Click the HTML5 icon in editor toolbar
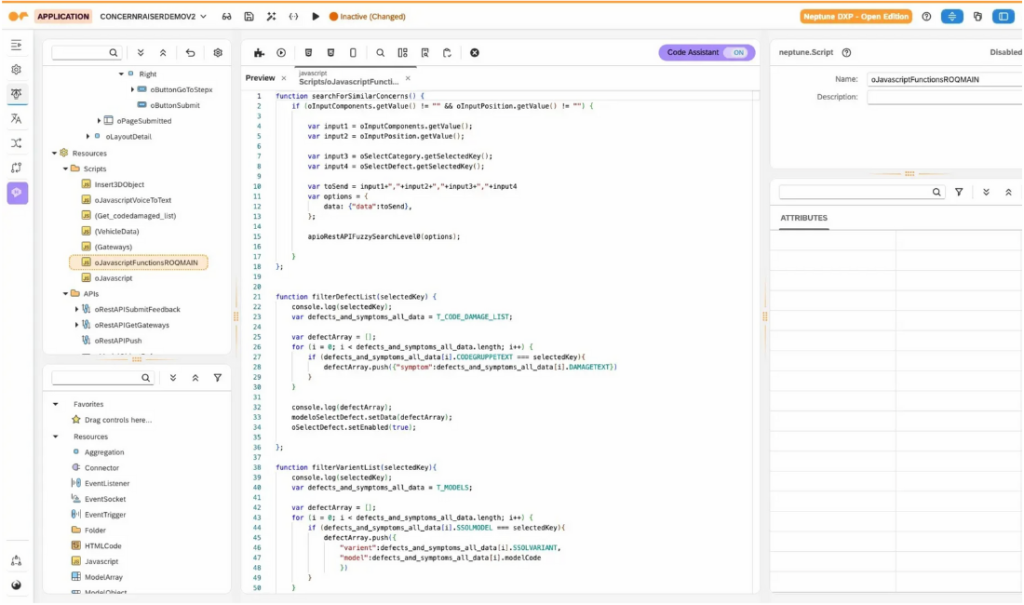The image size is (1024, 605). 308,53
